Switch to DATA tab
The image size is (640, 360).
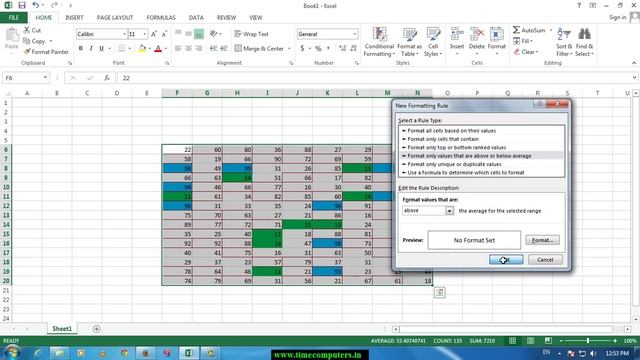pyautogui.click(x=196, y=18)
